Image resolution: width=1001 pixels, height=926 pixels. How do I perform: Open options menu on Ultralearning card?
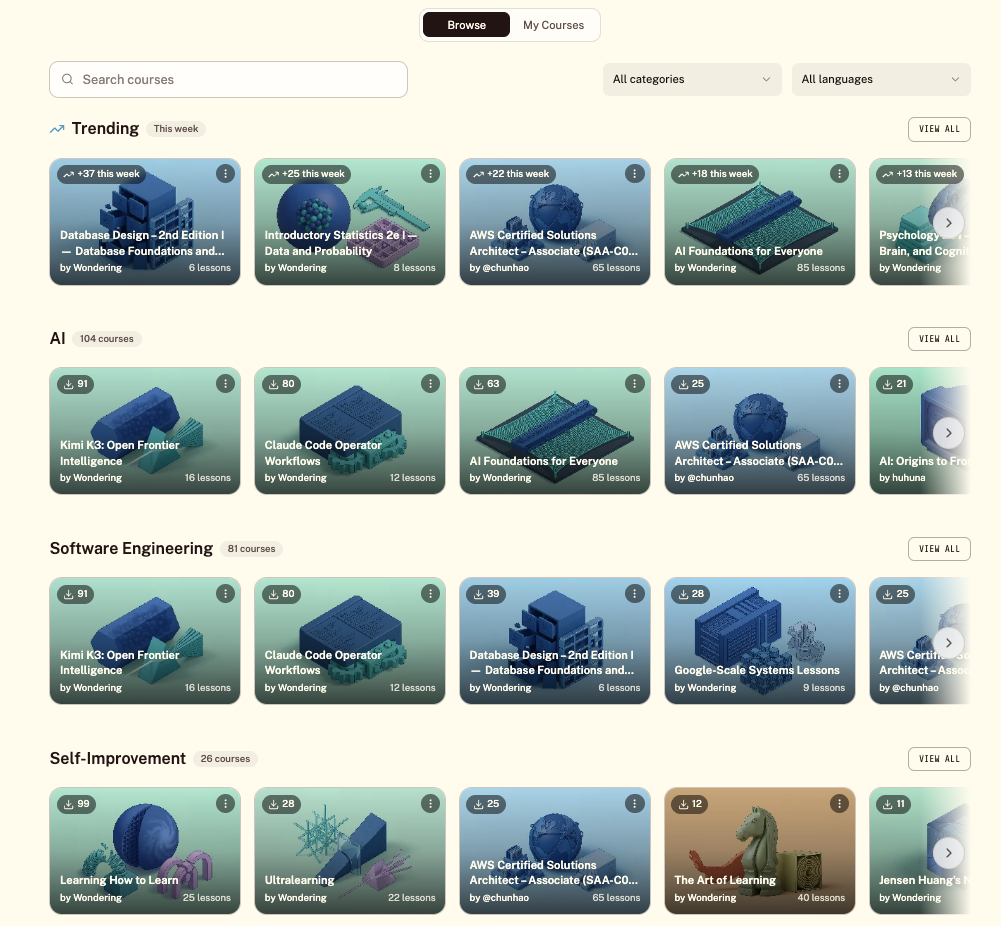pyautogui.click(x=430, y=803)
